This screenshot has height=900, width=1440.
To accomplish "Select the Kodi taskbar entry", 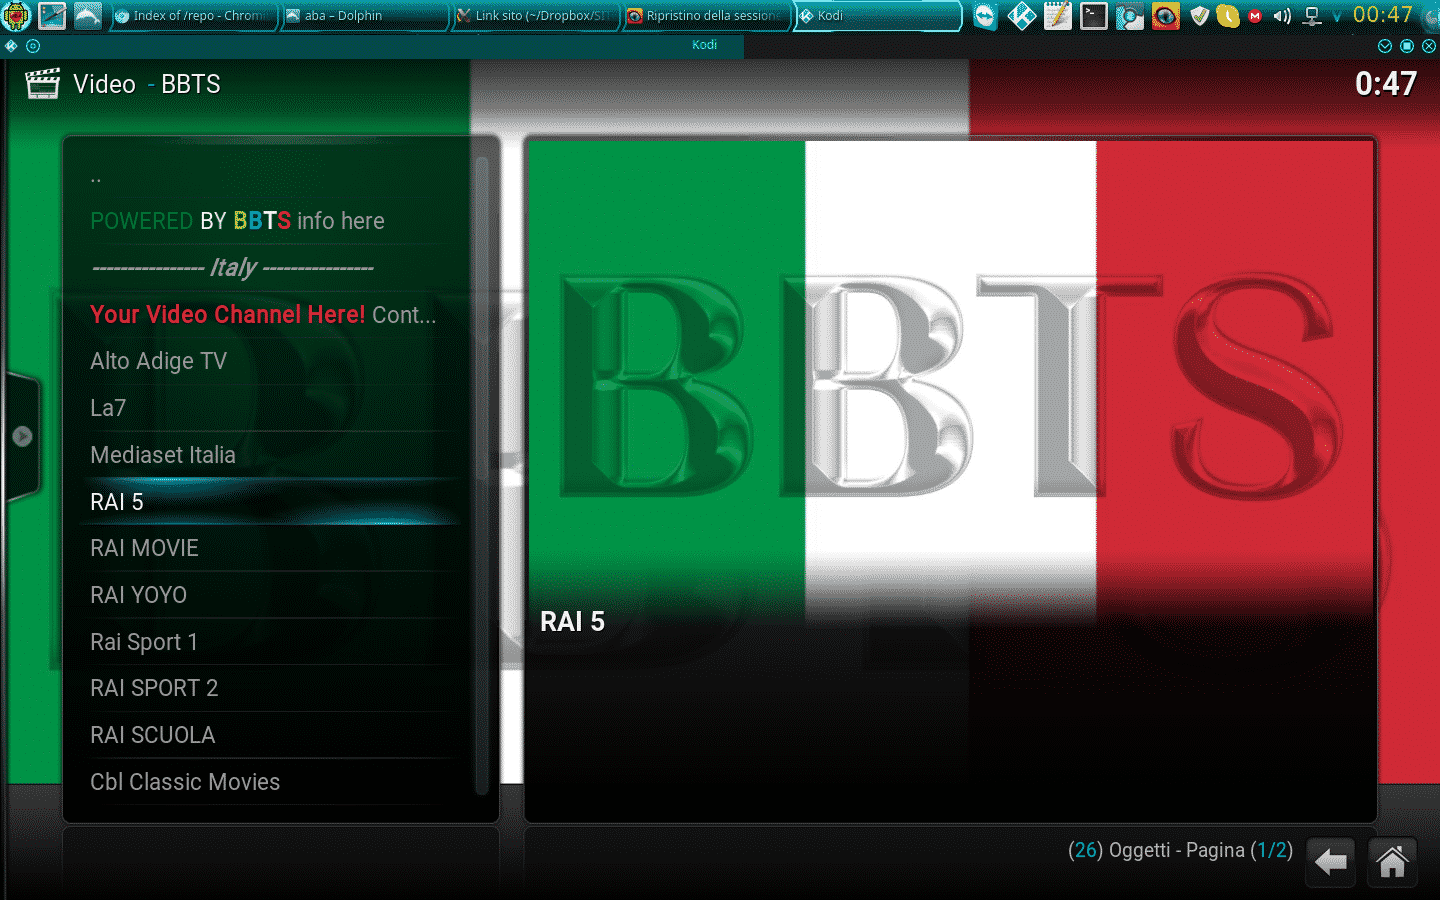I will pyautogui.click(x=877, y=16).
